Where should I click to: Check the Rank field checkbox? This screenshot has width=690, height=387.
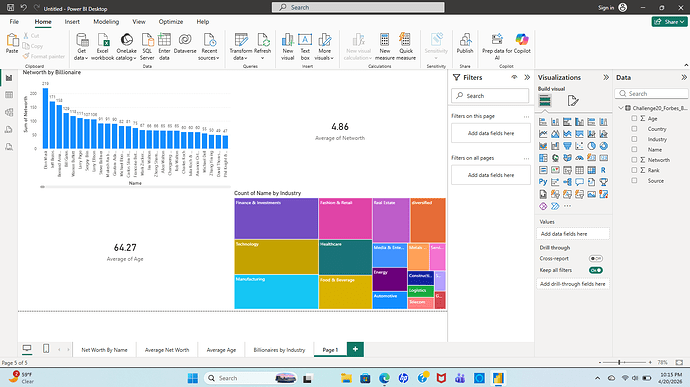tap(634, 170)
